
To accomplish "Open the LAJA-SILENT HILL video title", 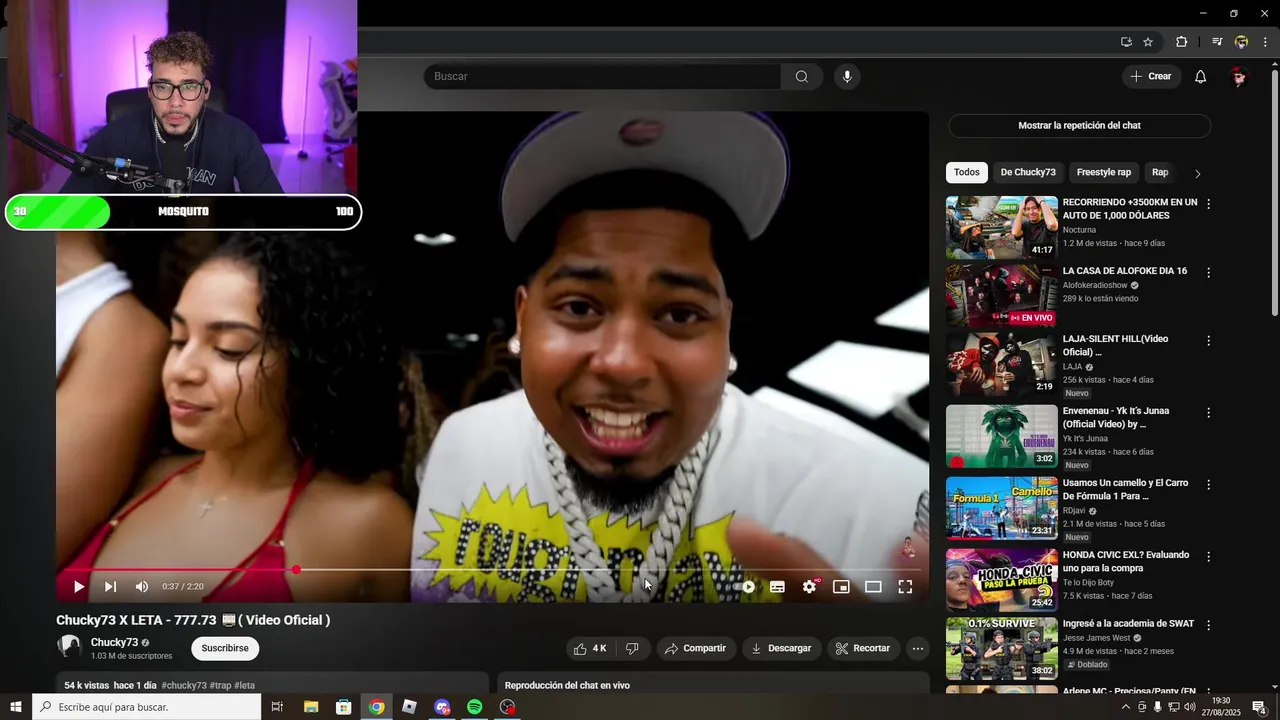I will [1115, 346].
